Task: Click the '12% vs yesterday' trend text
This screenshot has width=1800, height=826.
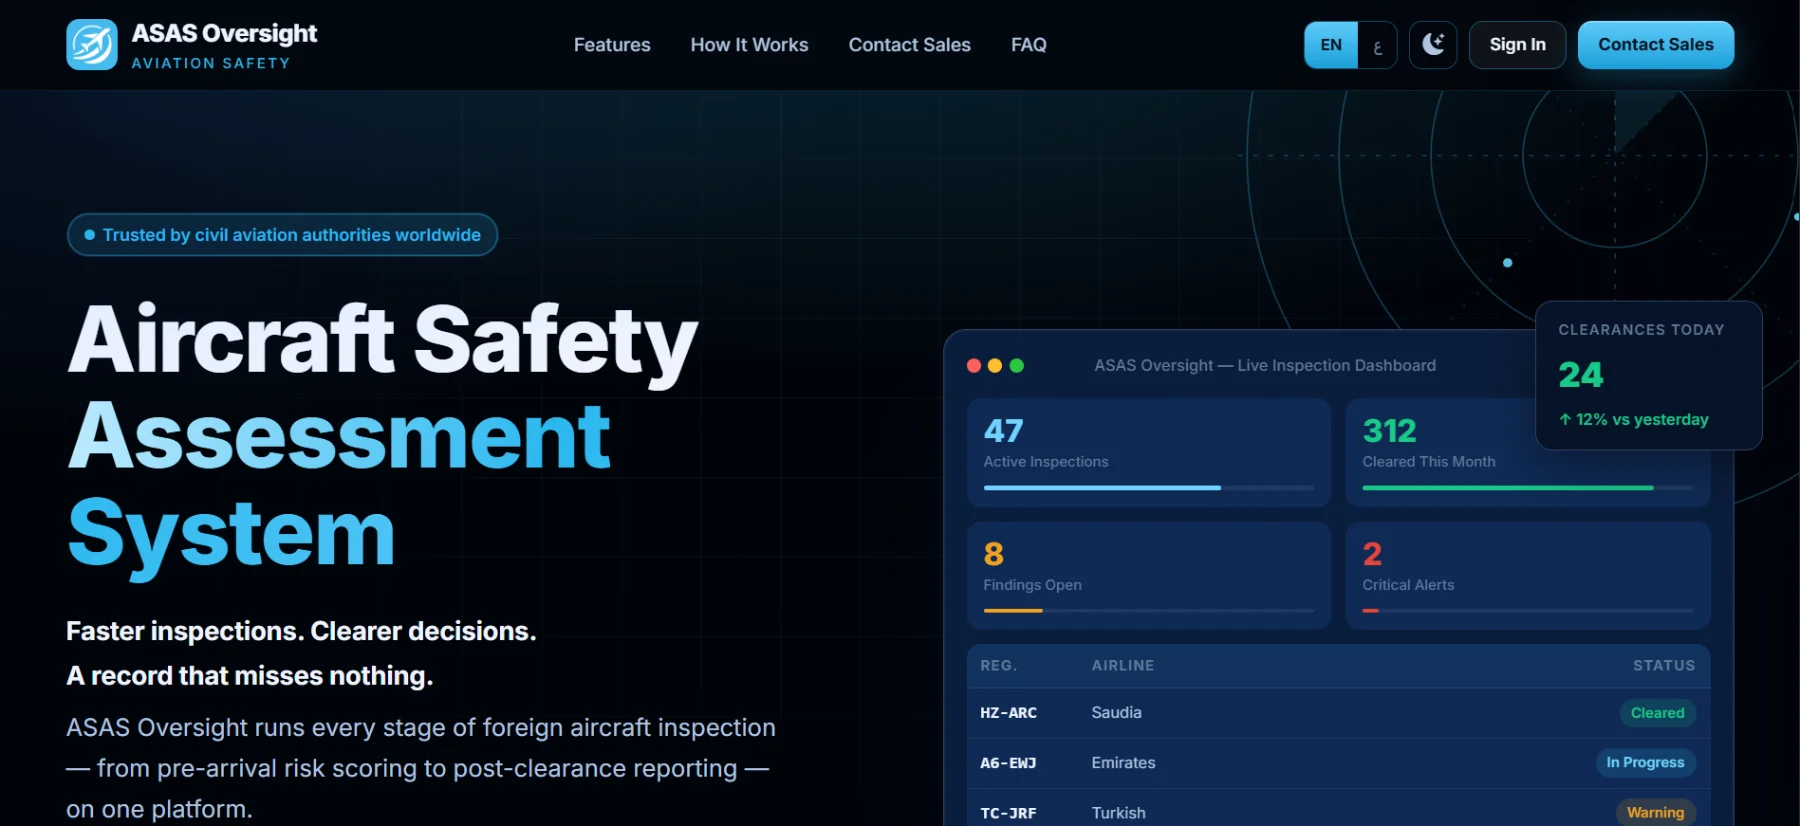Action: (1634, 420)
